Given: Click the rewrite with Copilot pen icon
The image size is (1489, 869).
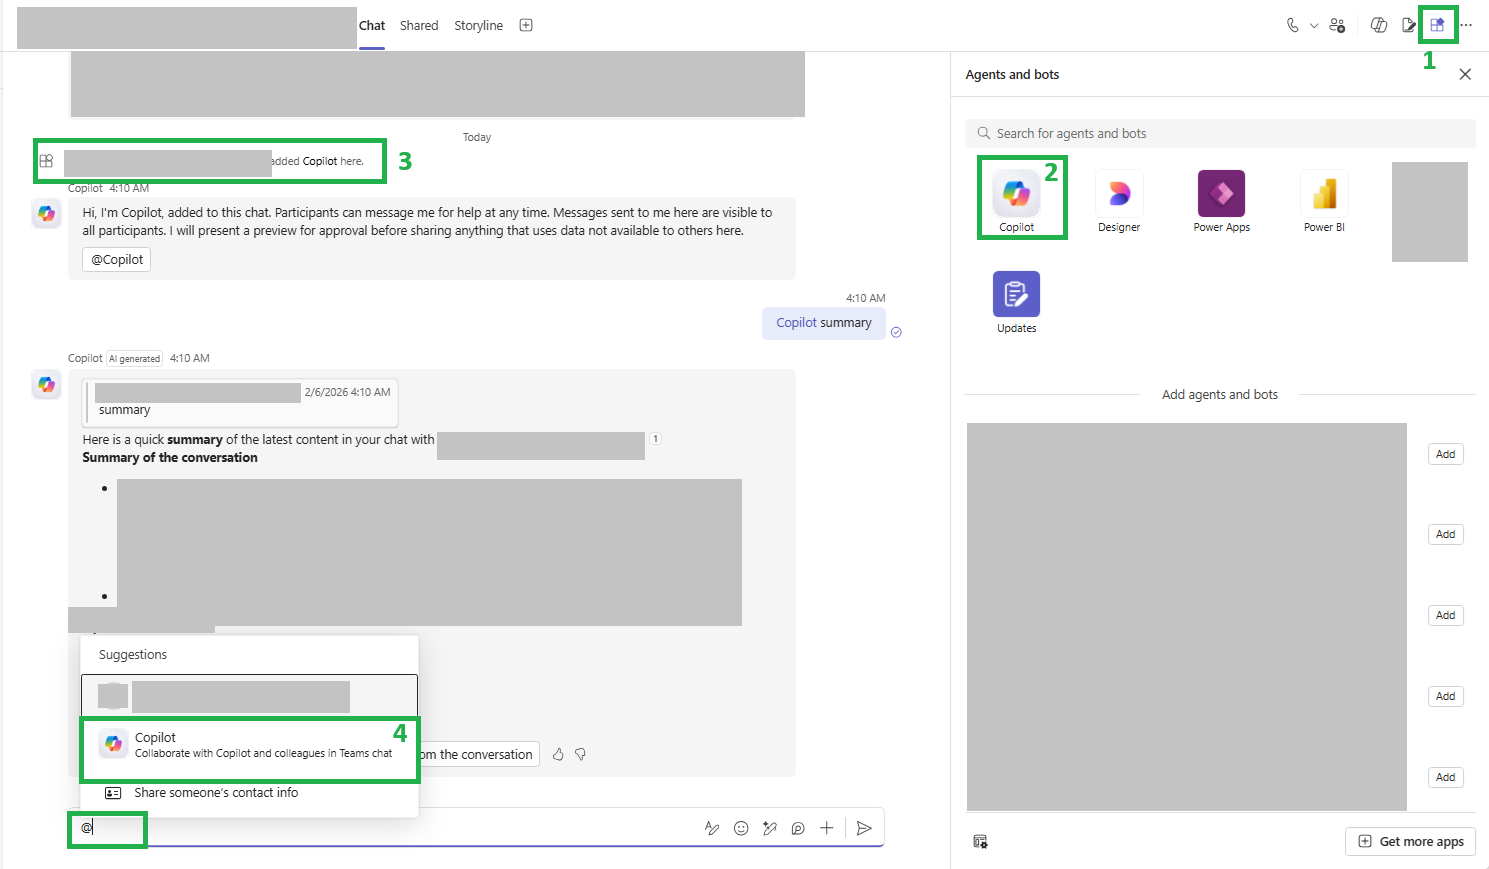Looking at the screenshot, I should point(769,828).
